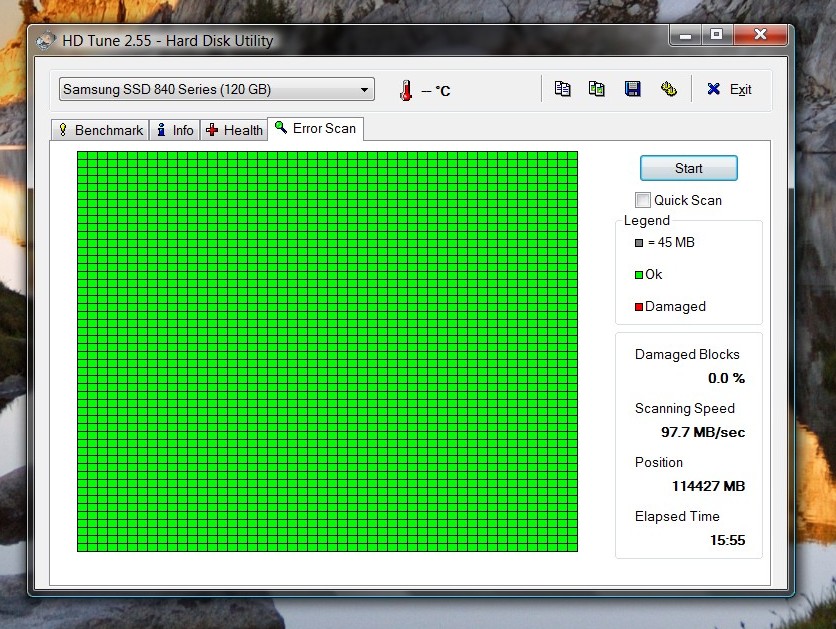Start the error scan
This screenshot has height=629, width=836.
pos(688,168)
